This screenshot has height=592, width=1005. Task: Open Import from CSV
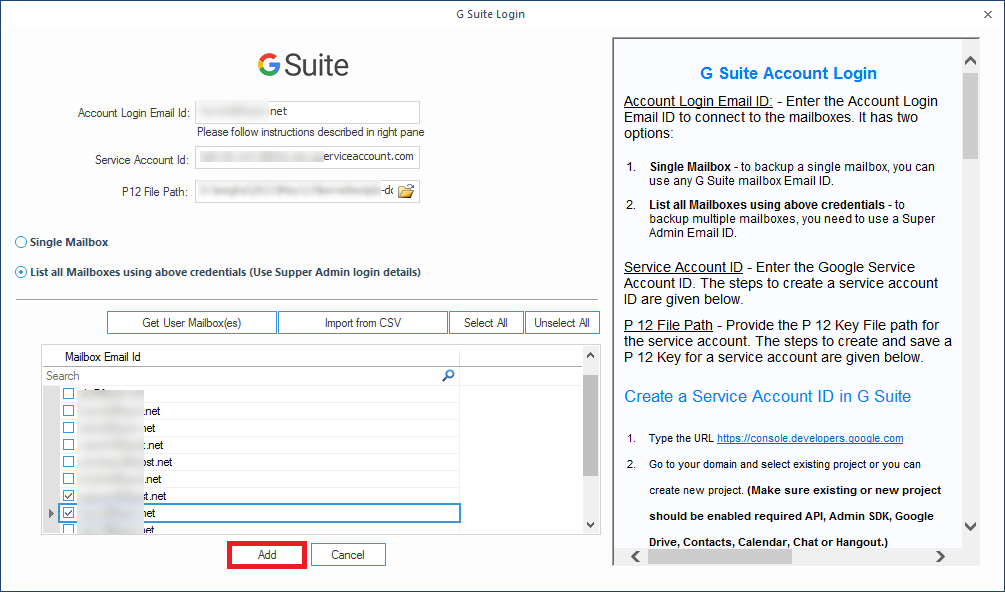(x=363, y=323)
